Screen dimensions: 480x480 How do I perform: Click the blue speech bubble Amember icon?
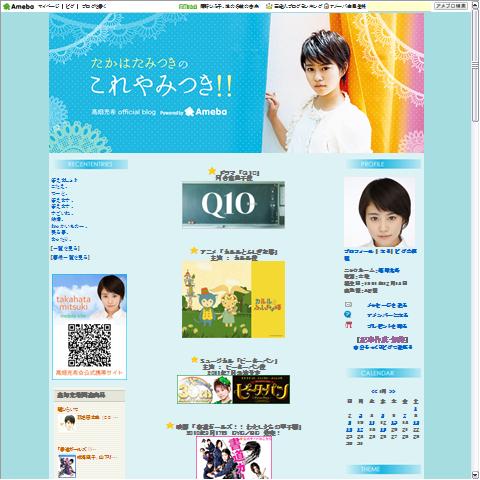click(x=348, y=314)
